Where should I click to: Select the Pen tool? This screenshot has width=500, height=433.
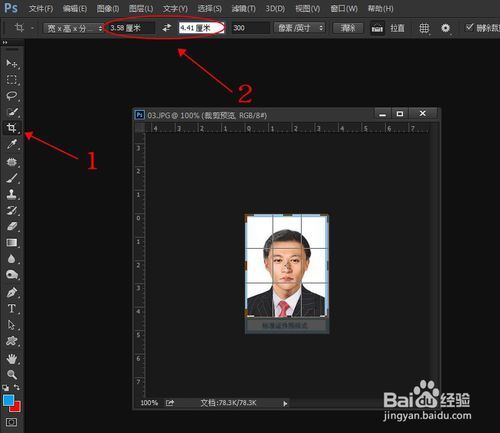(x=12, y=292)
